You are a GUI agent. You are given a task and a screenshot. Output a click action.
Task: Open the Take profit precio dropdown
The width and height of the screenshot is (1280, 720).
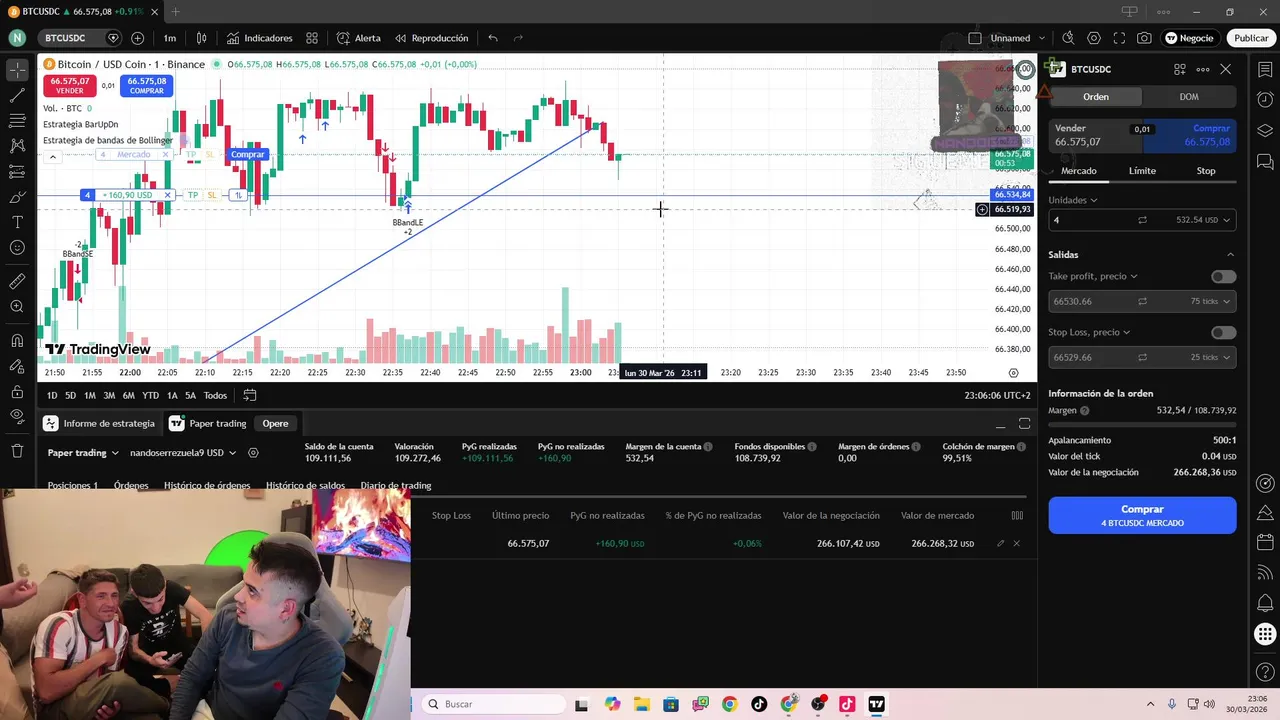pos(1092,276)
